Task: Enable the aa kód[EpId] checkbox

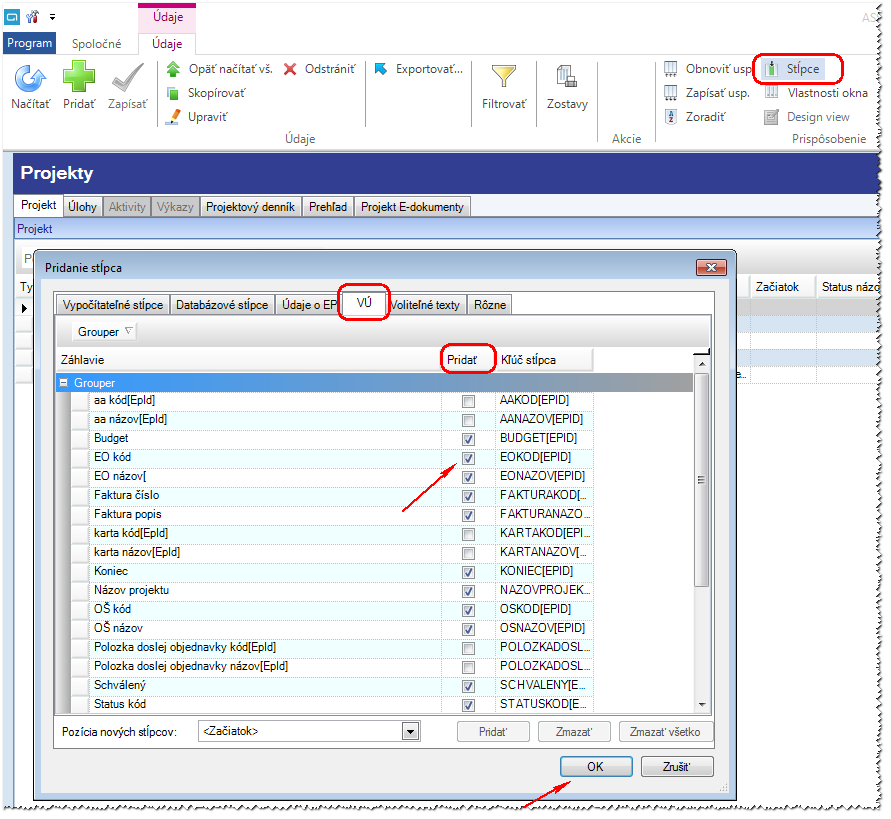Action: click(468, 402)
